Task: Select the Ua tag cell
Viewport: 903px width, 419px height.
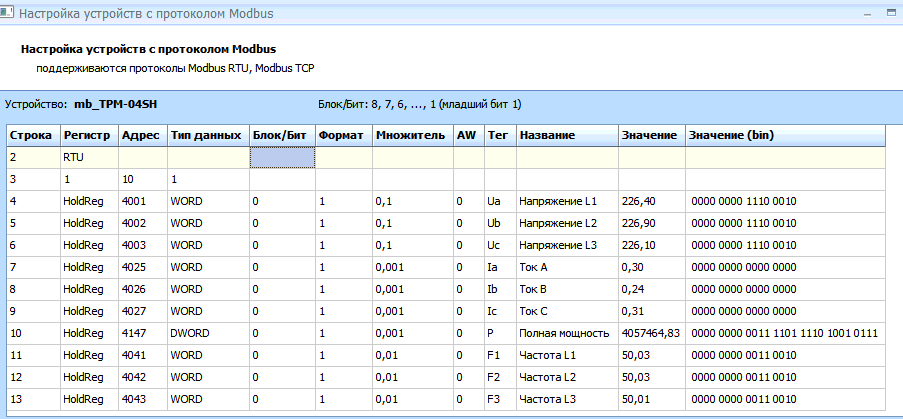Action: pos(500,201)
